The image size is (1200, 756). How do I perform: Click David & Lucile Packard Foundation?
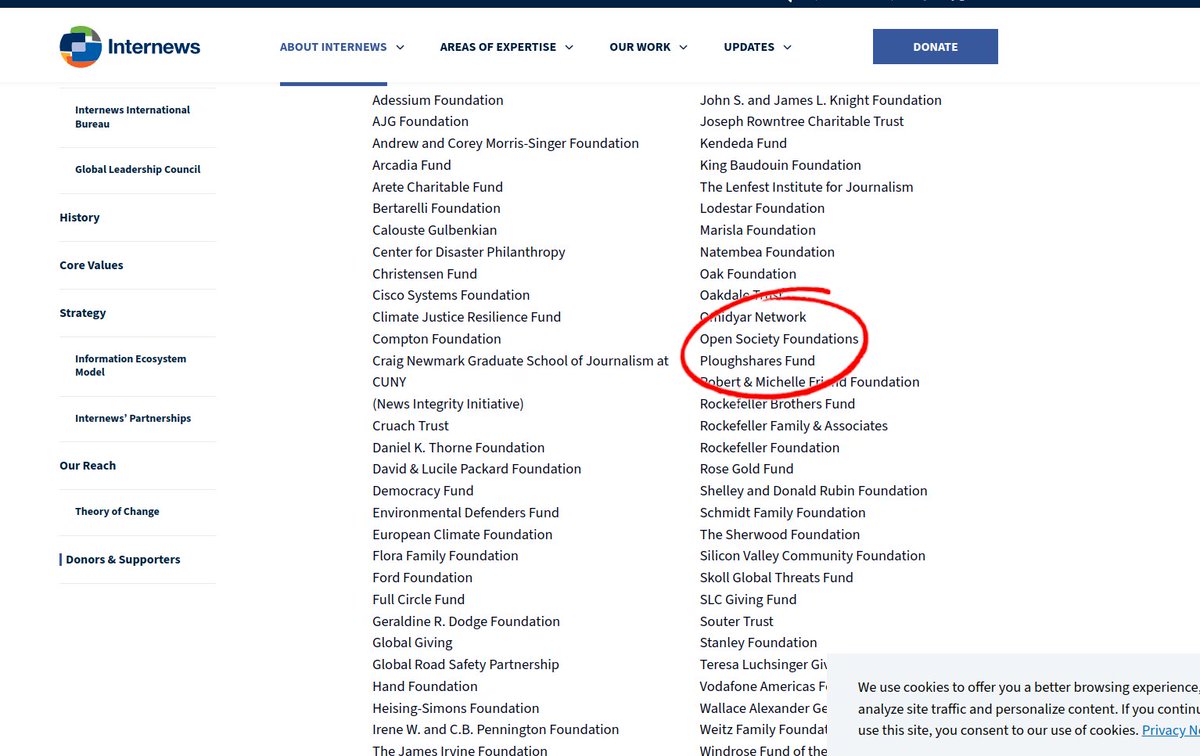(x=477, y=469)
